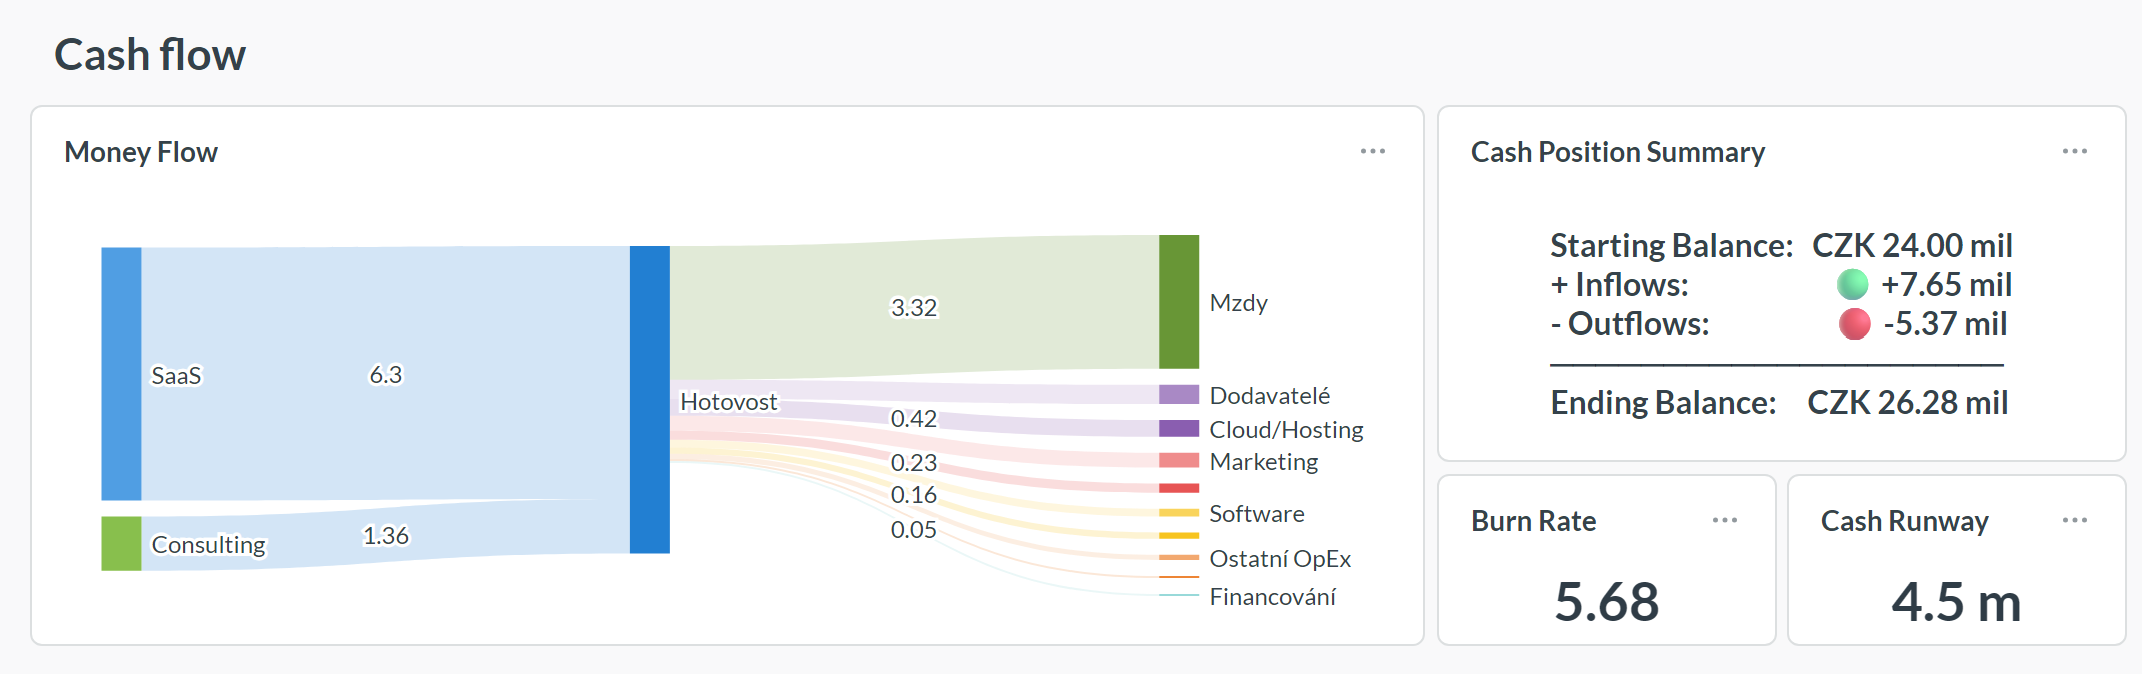This screenshot has height=674, width=2142.
Task: Click the 3.32 flow value label
Action: pos(914,306)
